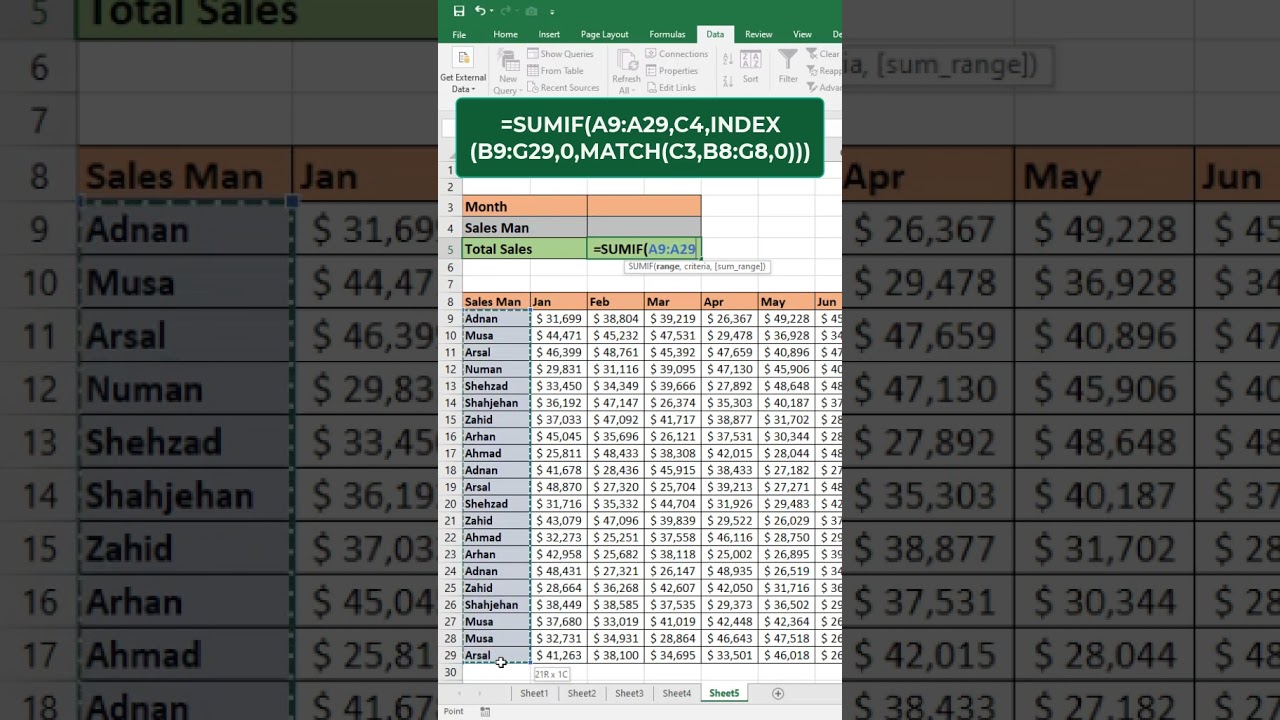Click the 'Mar' column header cell
The height and width of the screenshot is (720, 1280).
(673, 301)
